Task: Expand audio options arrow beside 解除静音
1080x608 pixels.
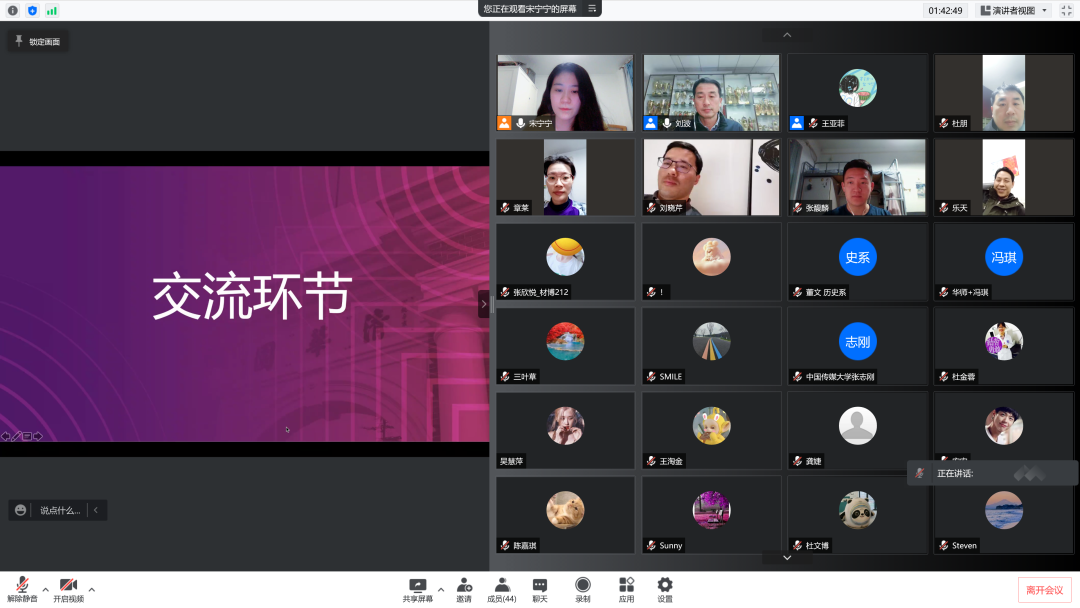Action: tap(45, 589)
